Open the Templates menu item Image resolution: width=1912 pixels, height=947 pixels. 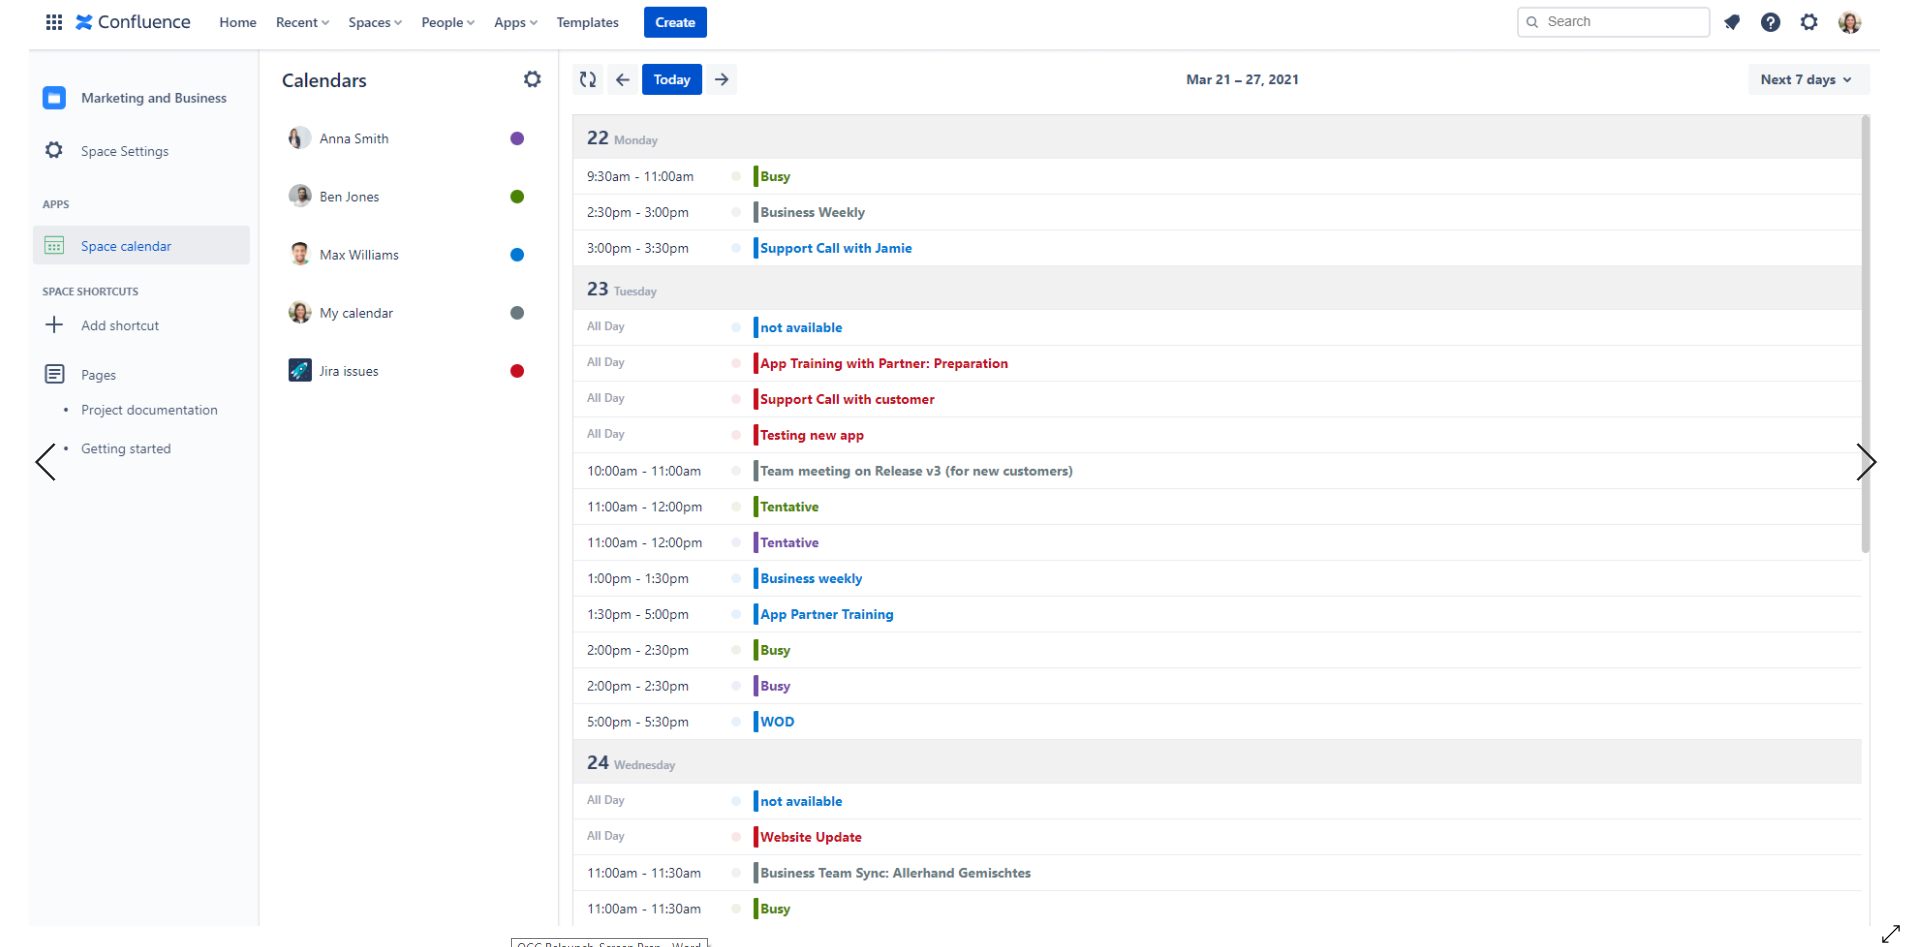[587, 22]
